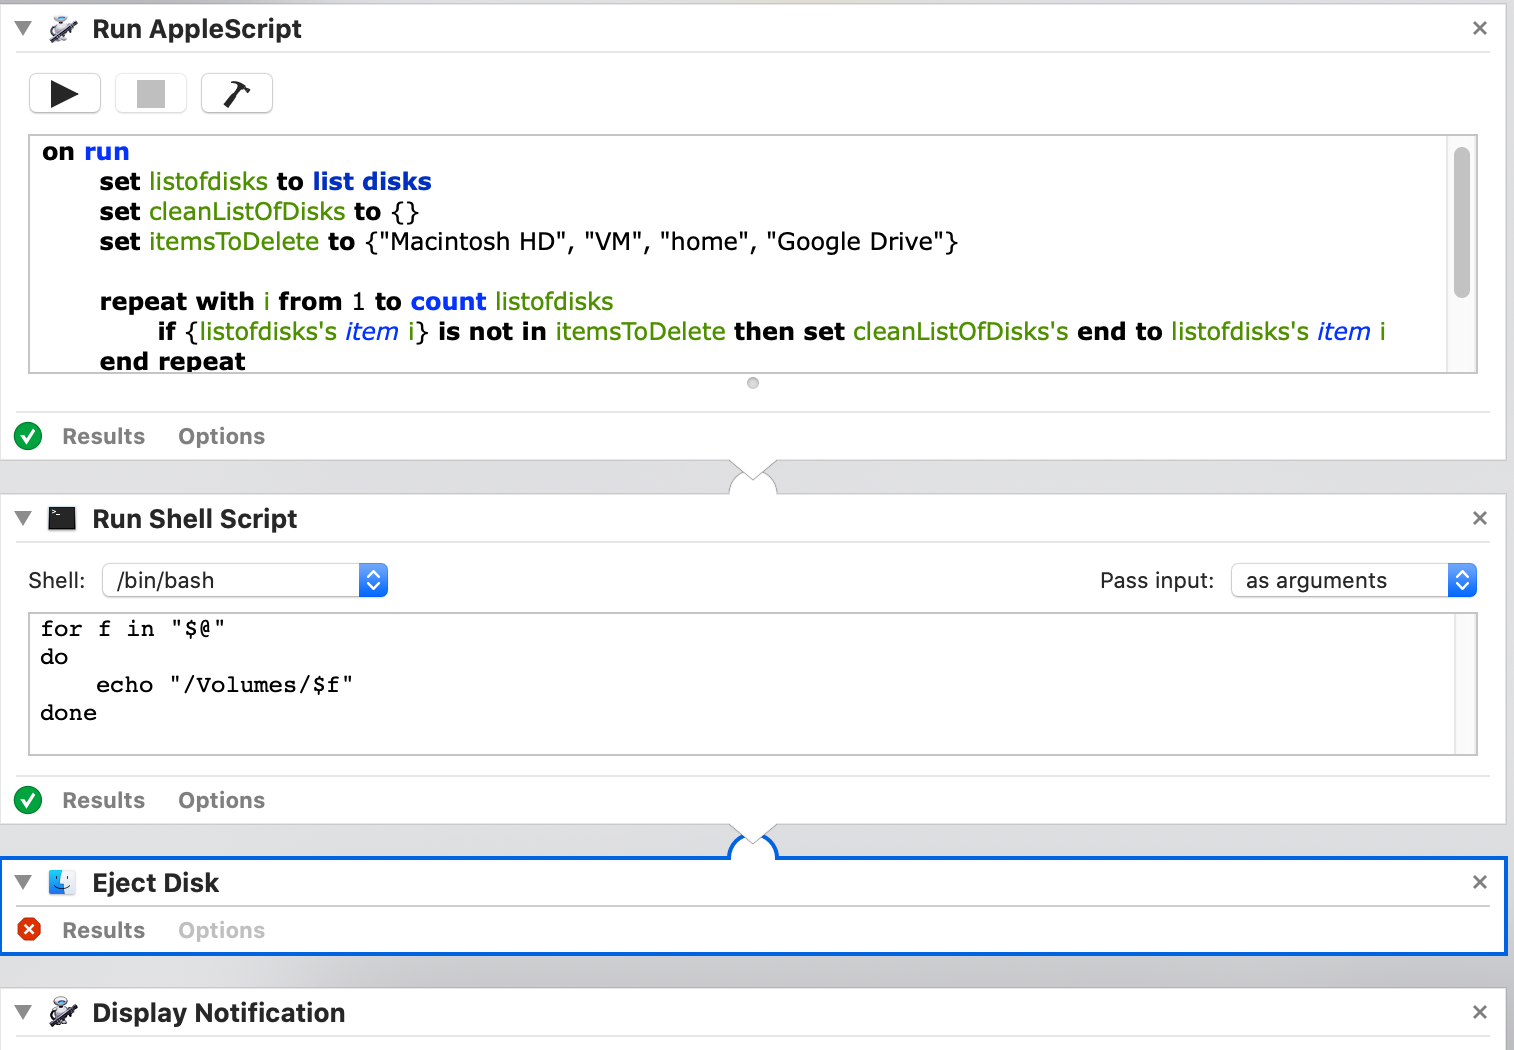Click the 'set cleanListOfDisks to {}' line

[259, 212]
